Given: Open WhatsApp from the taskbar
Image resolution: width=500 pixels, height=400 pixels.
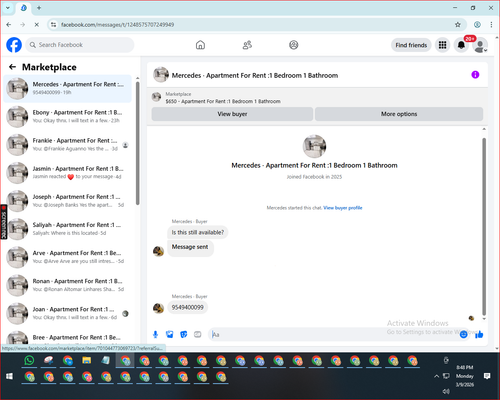Looking at the screenshot, I should pos(29,360).
